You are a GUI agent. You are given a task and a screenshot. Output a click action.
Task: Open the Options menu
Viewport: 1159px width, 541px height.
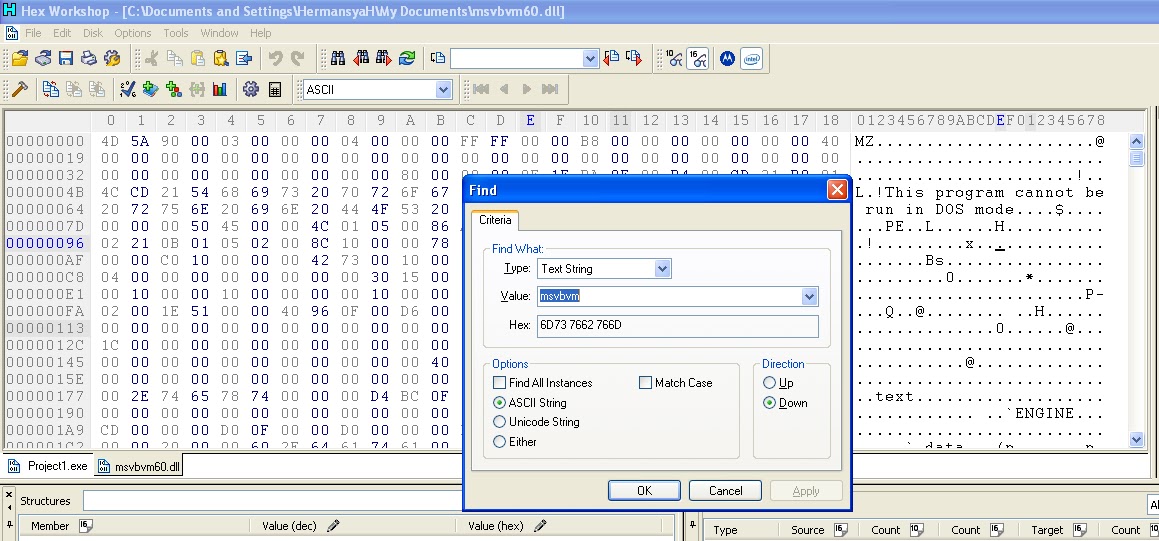(x=133, y=33)
